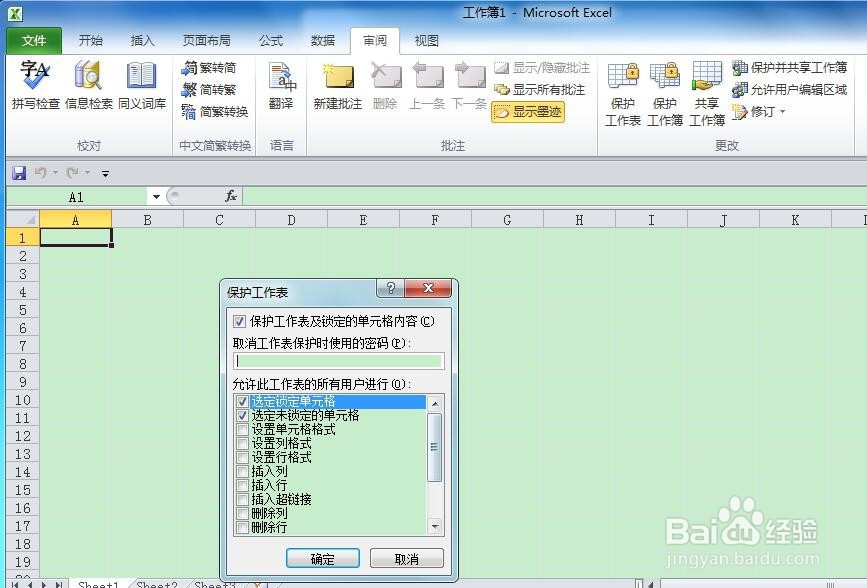Screen dimensions: 867x588
Task: Uncheck 选定锁定单元格 option
Action: (242, 401)
